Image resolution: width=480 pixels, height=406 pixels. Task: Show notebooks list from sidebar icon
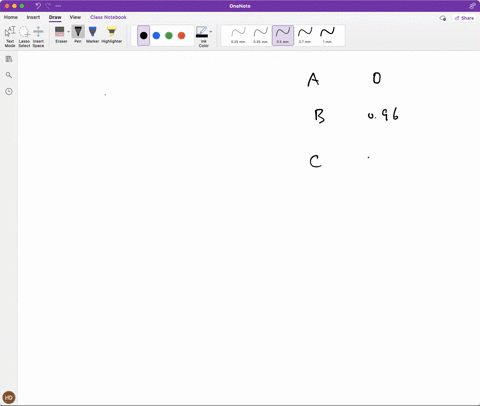tap(9, 59)
